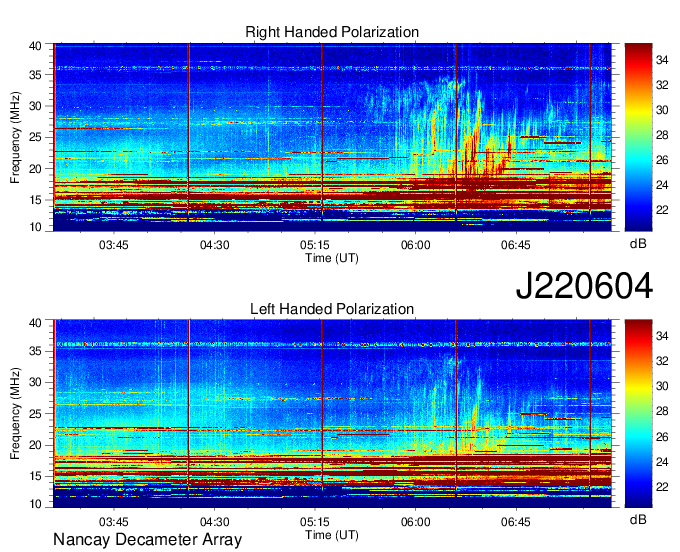680x552 pixels.
Task: Click the 24 dB label on upper colorbar
Action: pyautogui.click(x=662, y=185)
